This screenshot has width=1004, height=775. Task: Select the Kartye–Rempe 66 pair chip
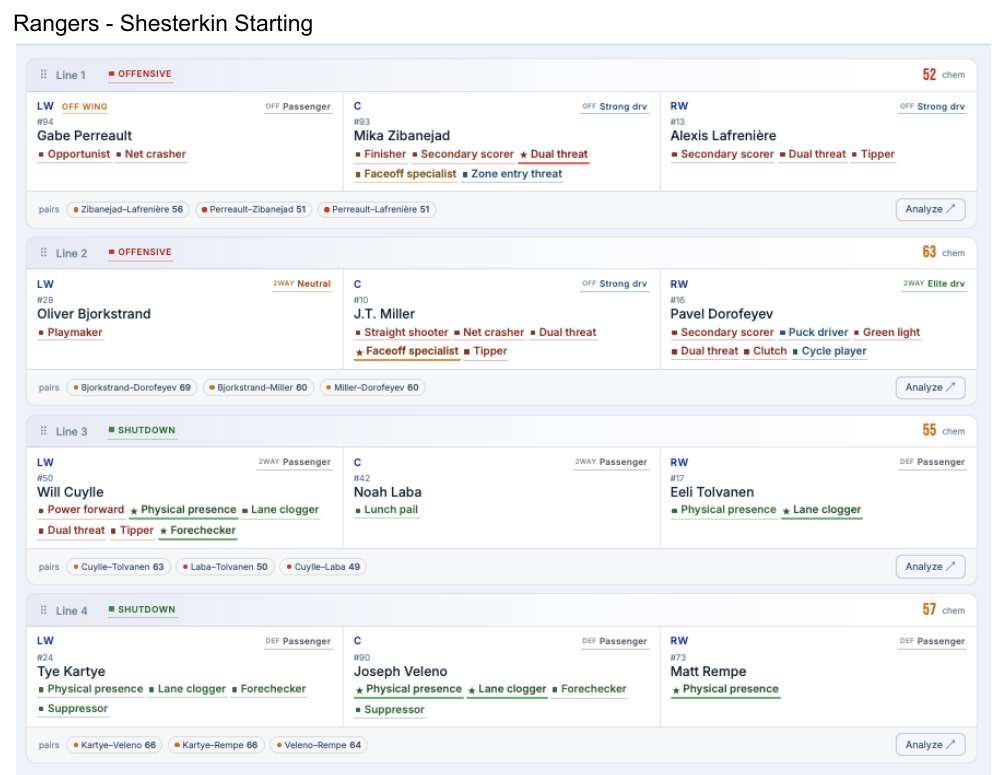click(x=216, y=745)
